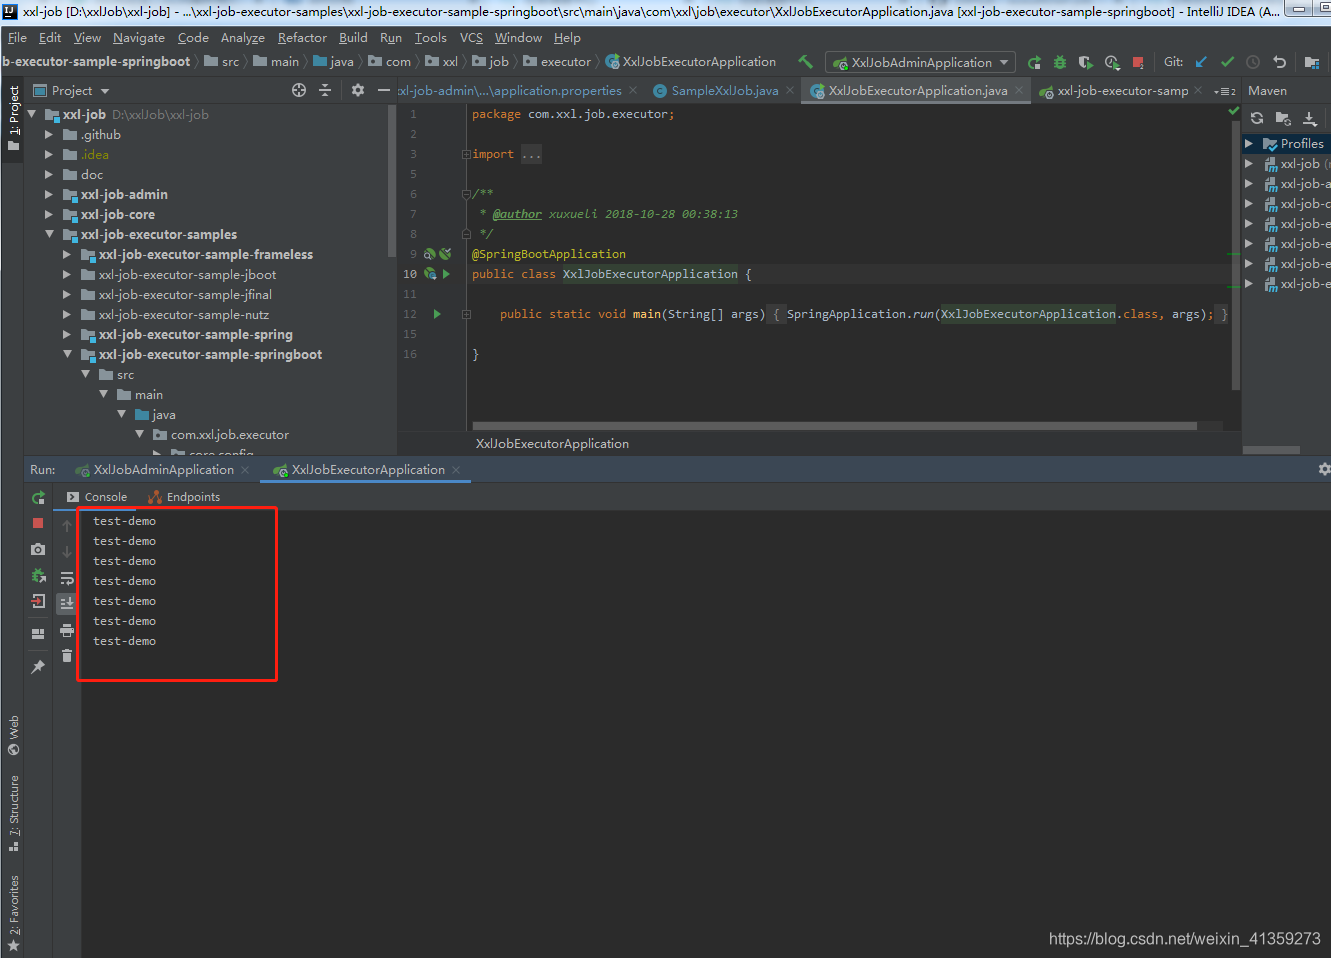Stop the running process in Run panel
1331x958 pixels.
[38, 523]
